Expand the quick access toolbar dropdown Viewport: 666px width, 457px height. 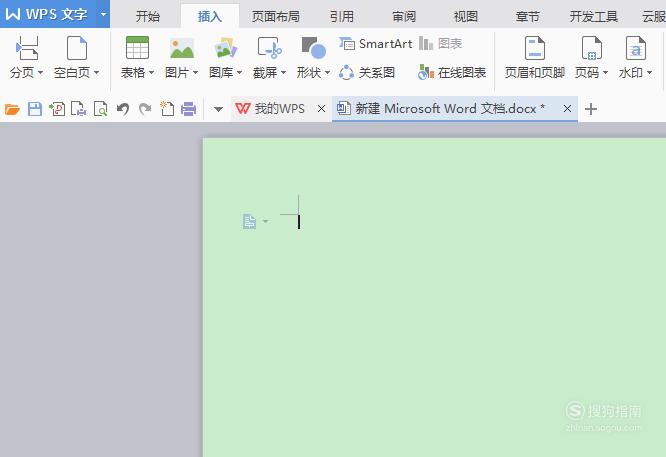(218, 109)
